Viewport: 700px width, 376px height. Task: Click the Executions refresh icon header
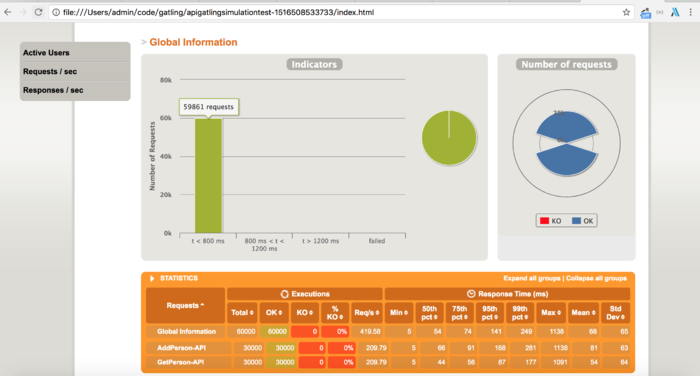pos(284,294)
